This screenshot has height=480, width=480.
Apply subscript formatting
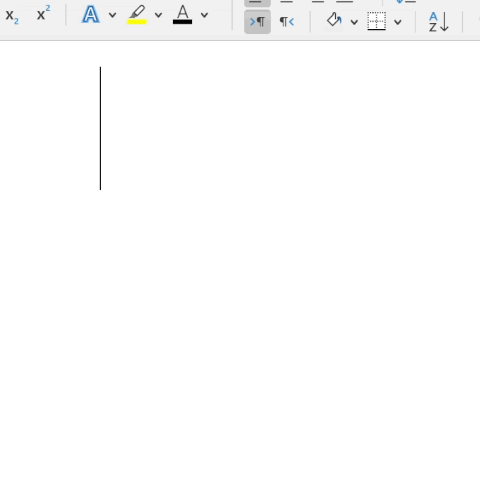(12, 16)
